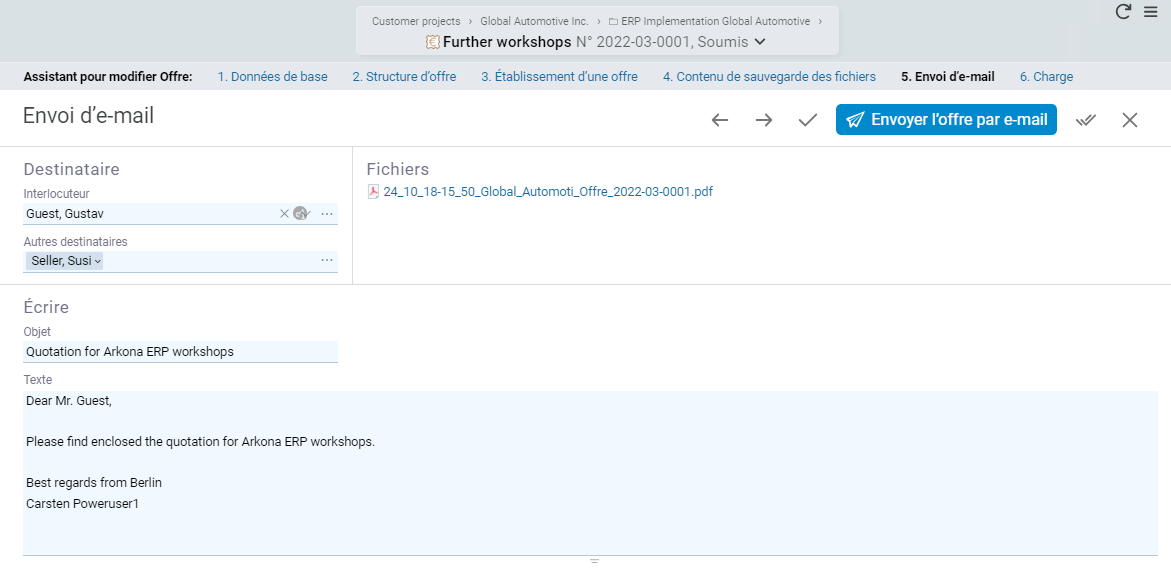Go to next step with right arrow
The width and height of the screenshot is (1171, 579).
tap(763, 120)
